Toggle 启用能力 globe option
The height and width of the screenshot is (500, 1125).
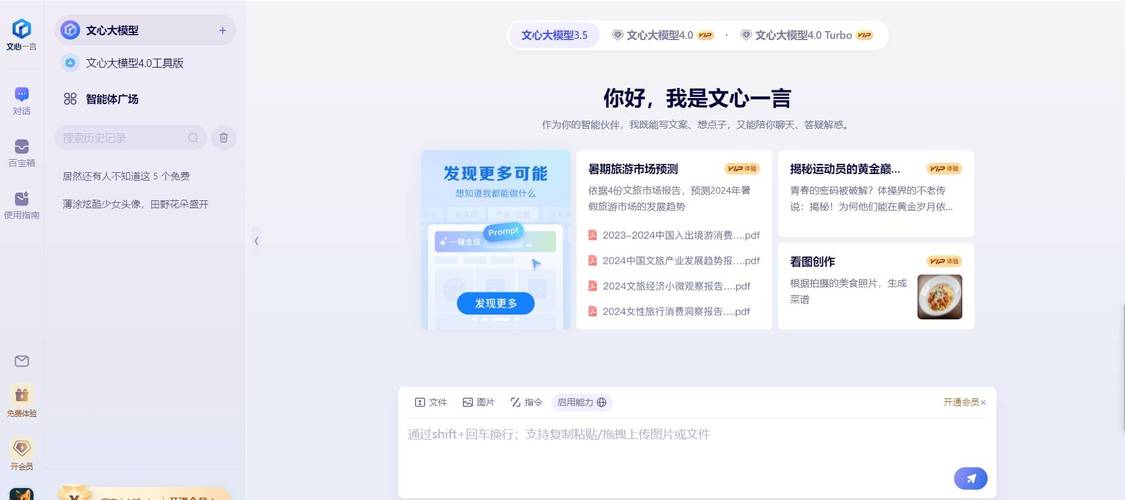582,402
